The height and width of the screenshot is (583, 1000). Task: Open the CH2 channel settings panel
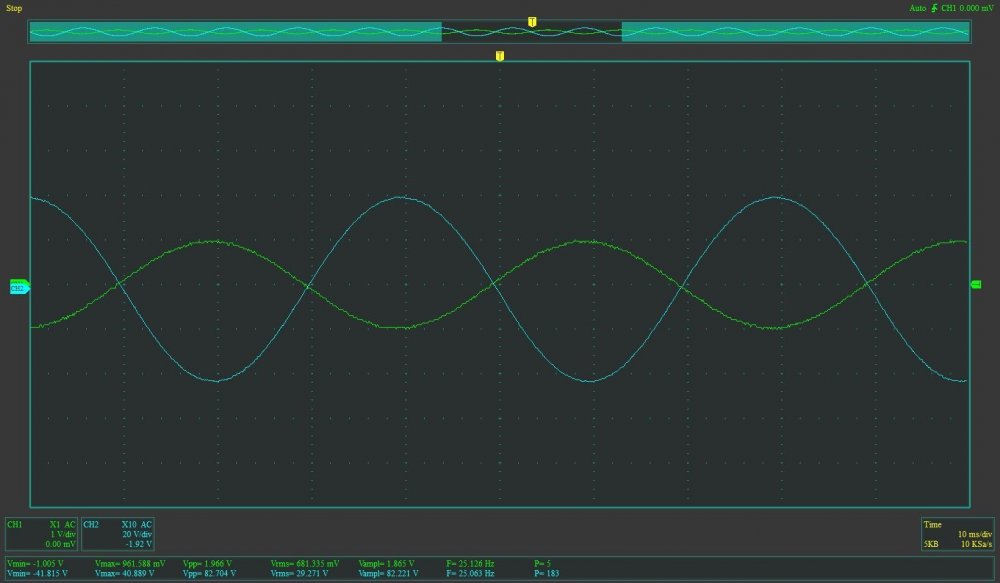pos(118,534)
